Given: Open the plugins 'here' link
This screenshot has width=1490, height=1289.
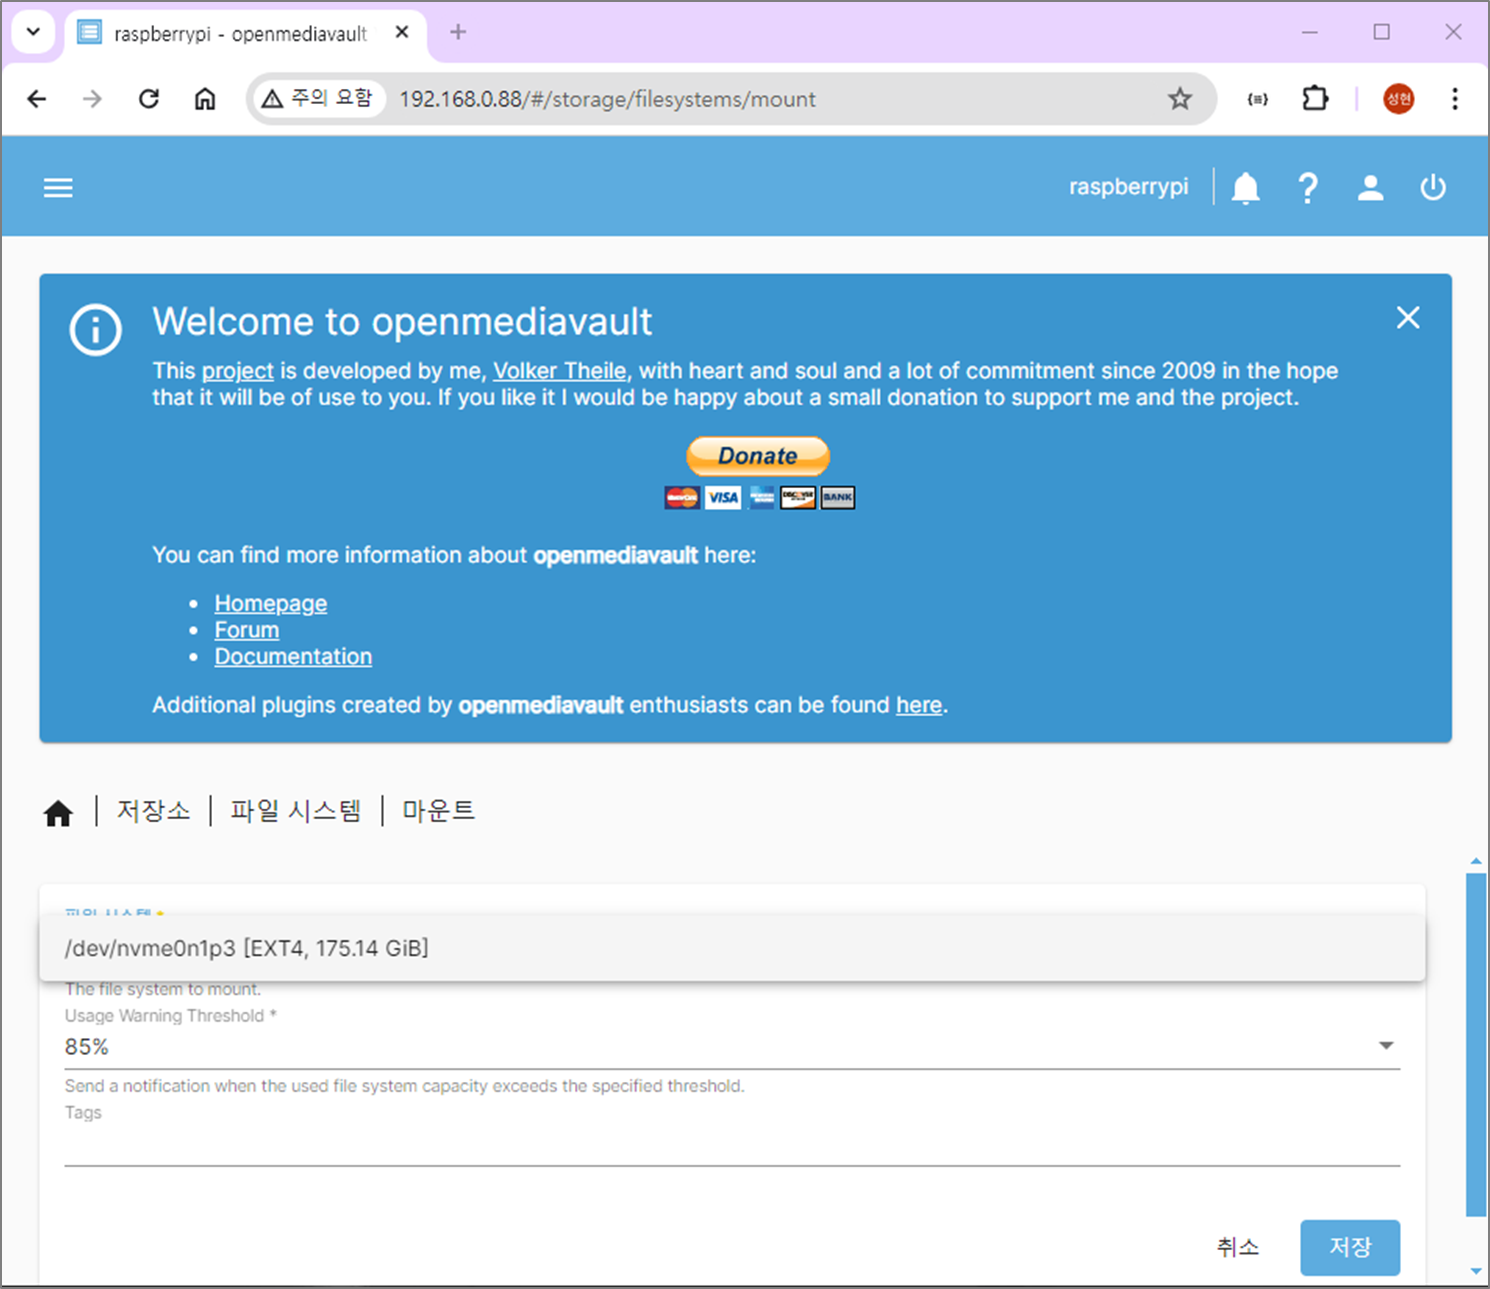Looking at the screenshot, I should coord(919,705).
